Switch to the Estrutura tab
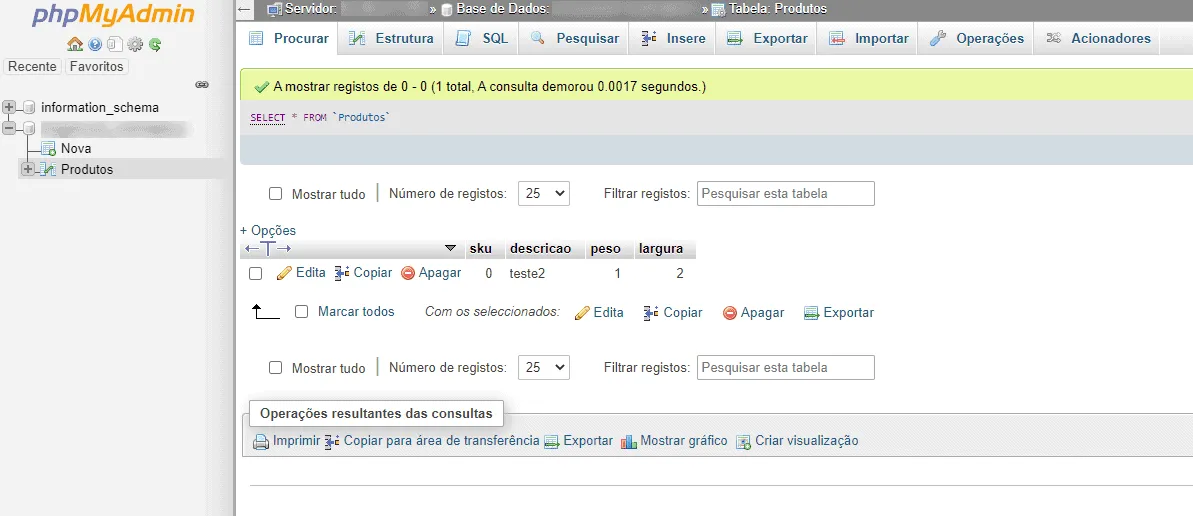Image resolution: width=1193 pixels, height=516 pixels. tap(391, 38)
